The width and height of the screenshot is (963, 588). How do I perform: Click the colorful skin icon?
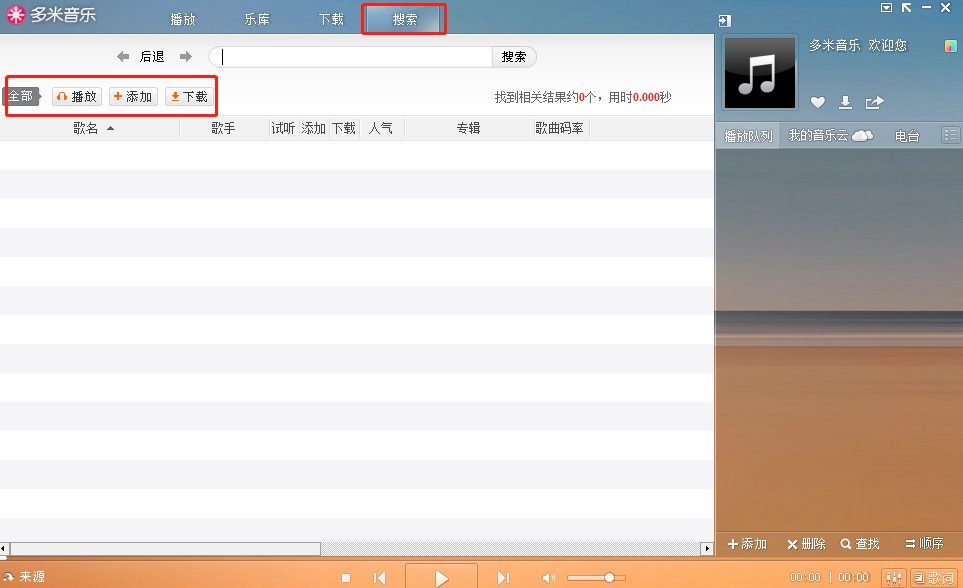point(950,46)
